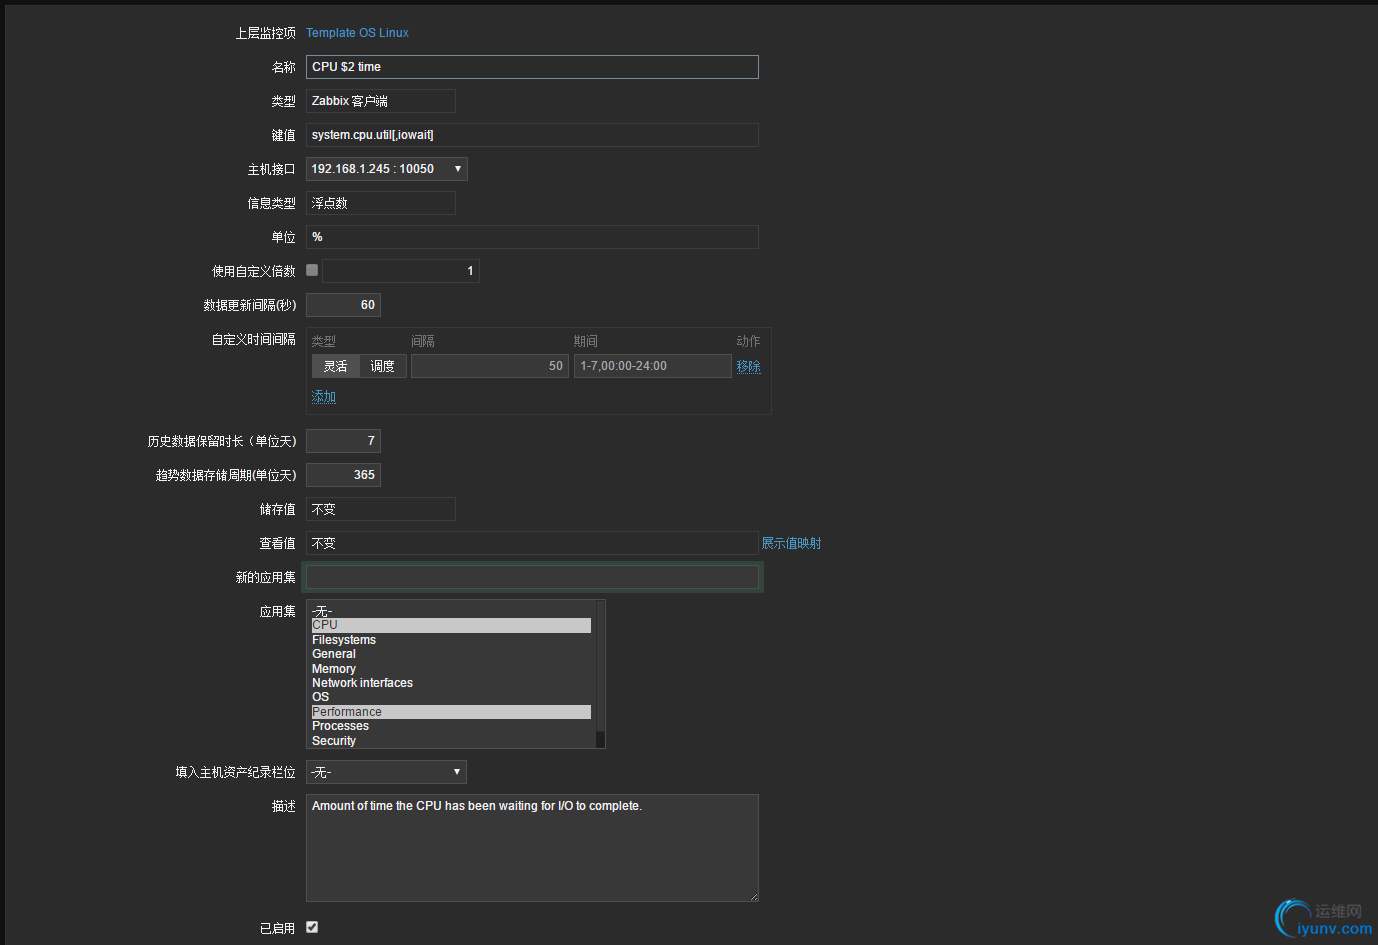This screenshot has height=945, width=1378.
Task: Toggle the 已启用 checkbox
Action: (312, 927)
